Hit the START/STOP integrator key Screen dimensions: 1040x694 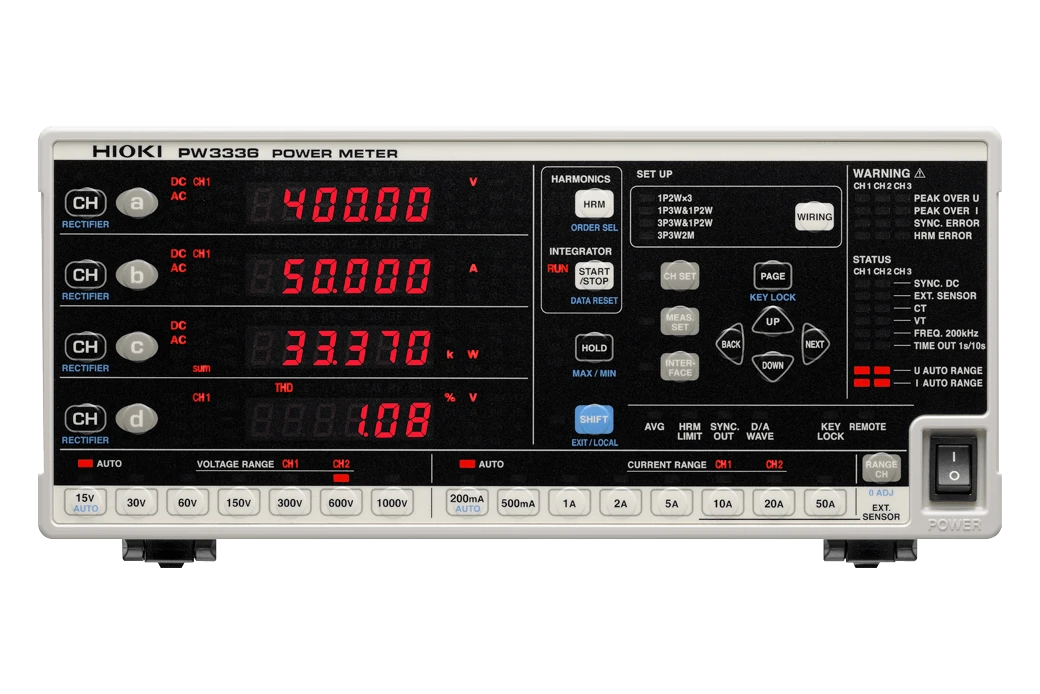click(594, 276)
